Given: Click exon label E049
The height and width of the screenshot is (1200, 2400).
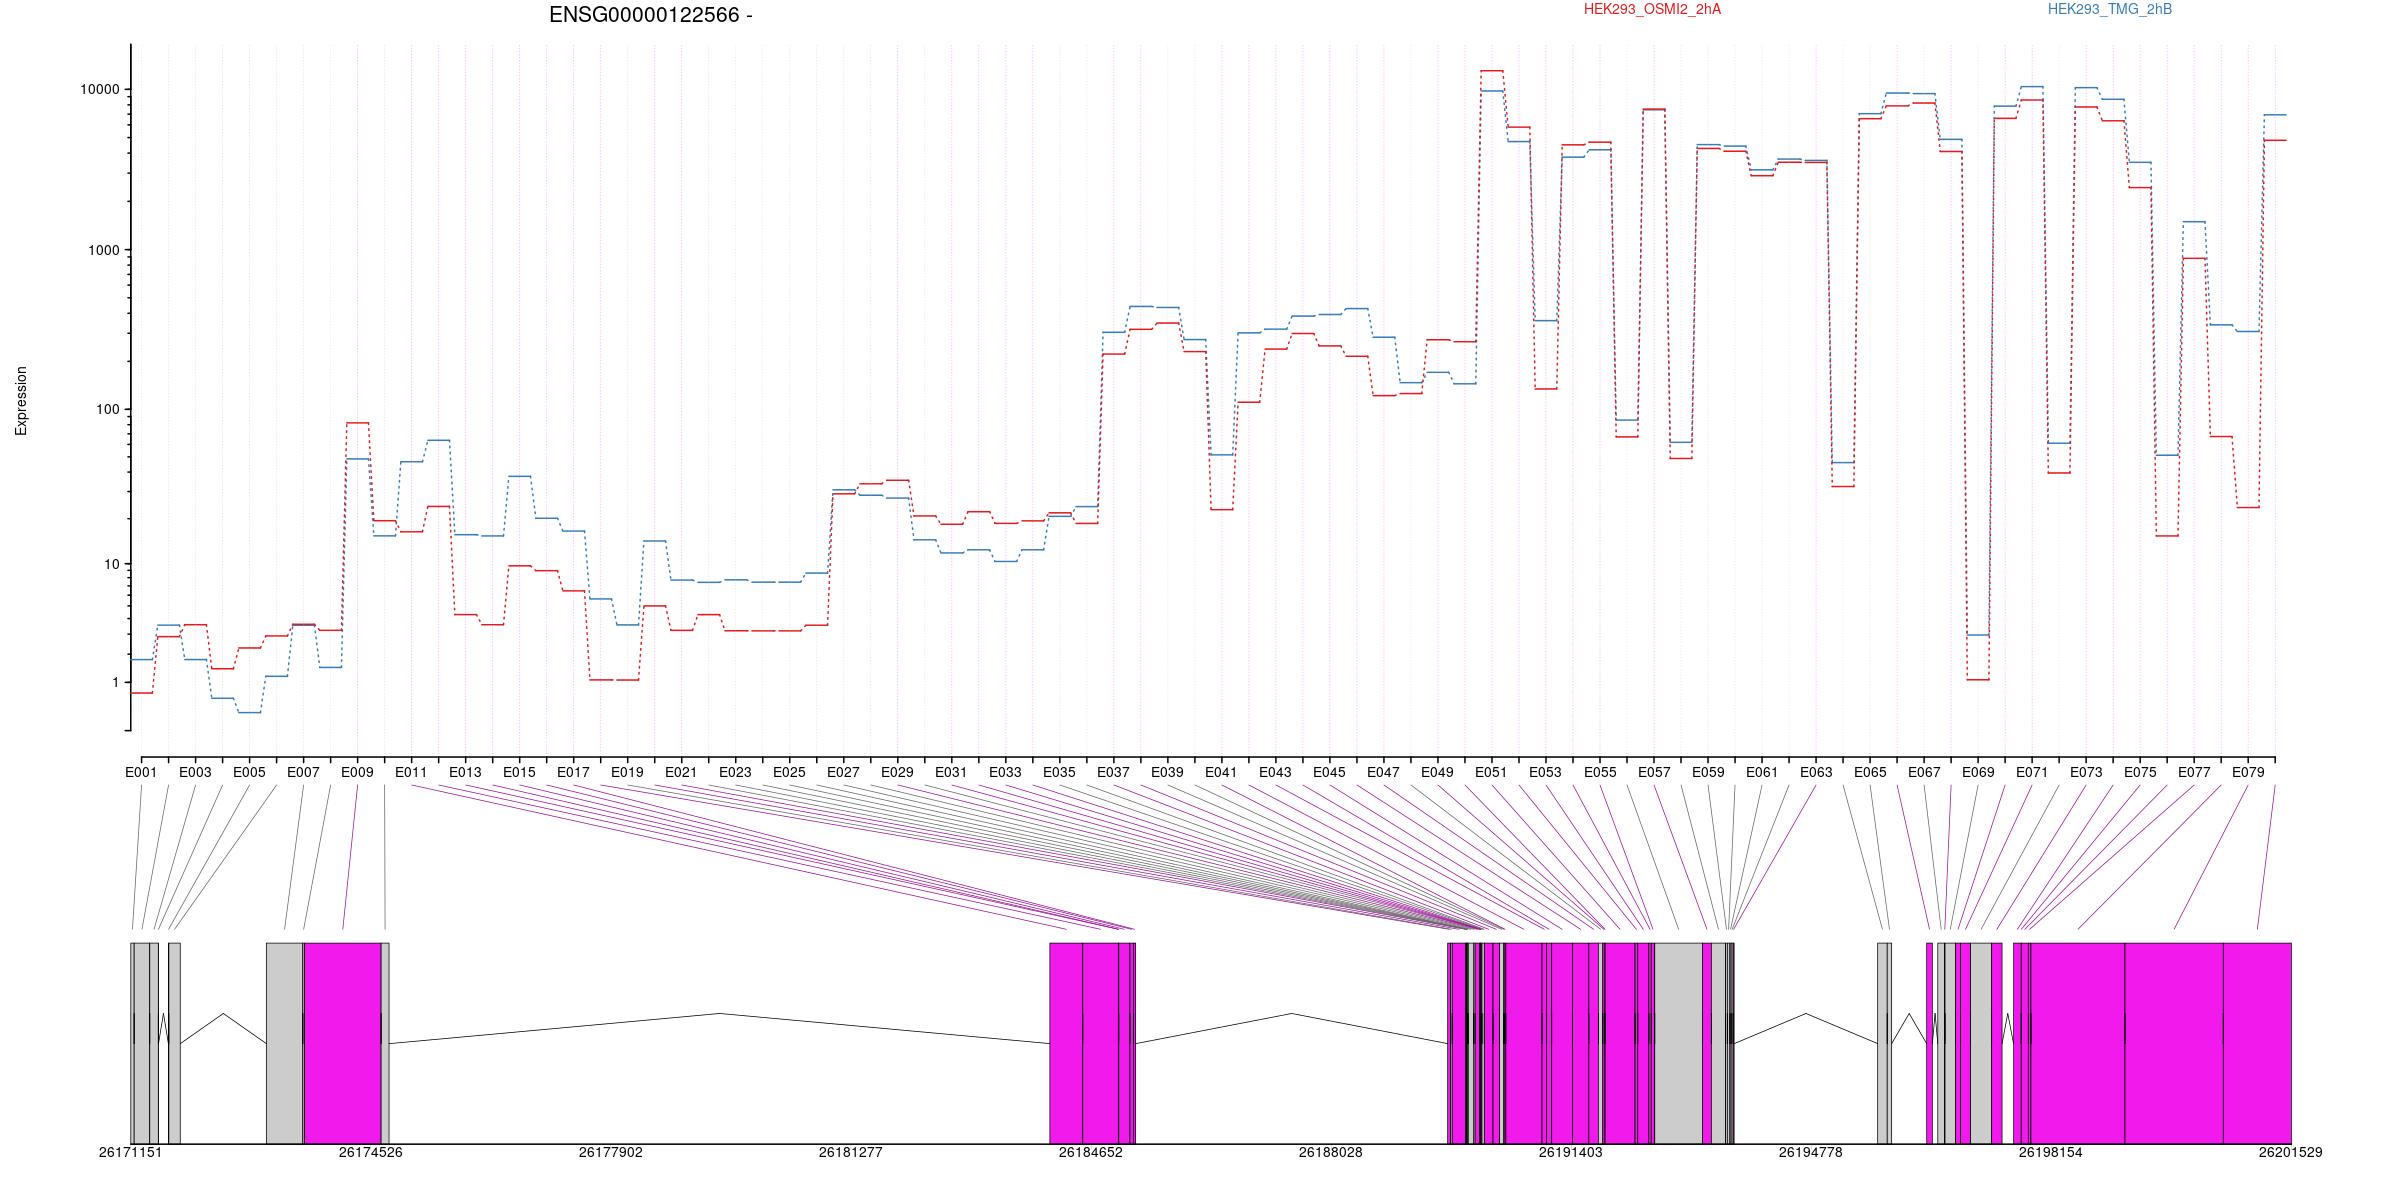Looking at the screenshot, I should [1437, 772].
